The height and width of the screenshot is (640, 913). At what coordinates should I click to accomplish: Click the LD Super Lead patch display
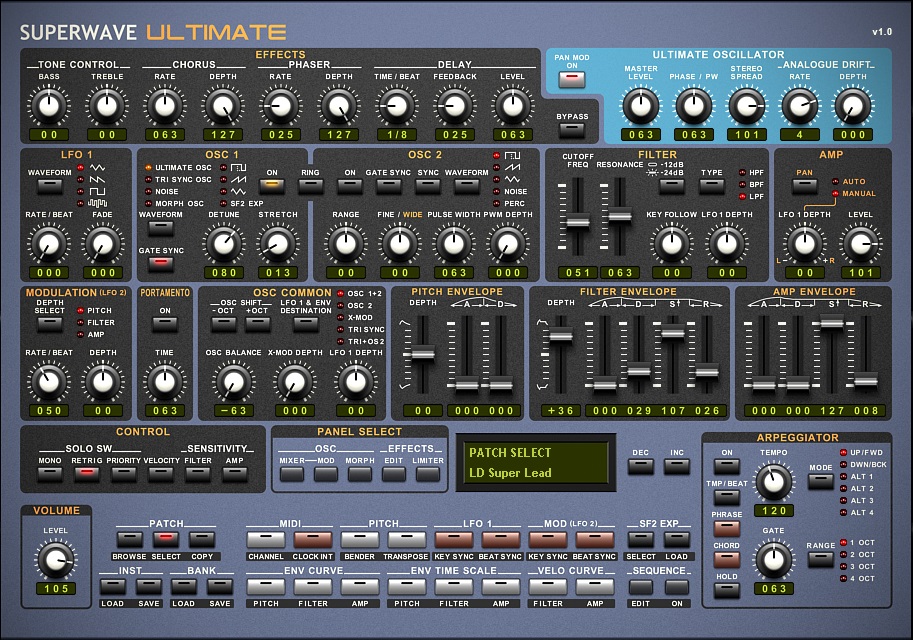point(536,462)
